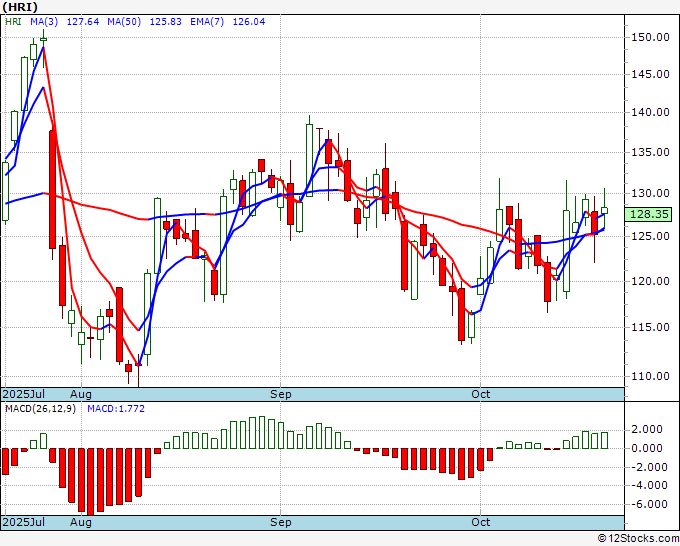
Task: Click 2025Jul on MACD date axis
Action: (x=23, y=522)
